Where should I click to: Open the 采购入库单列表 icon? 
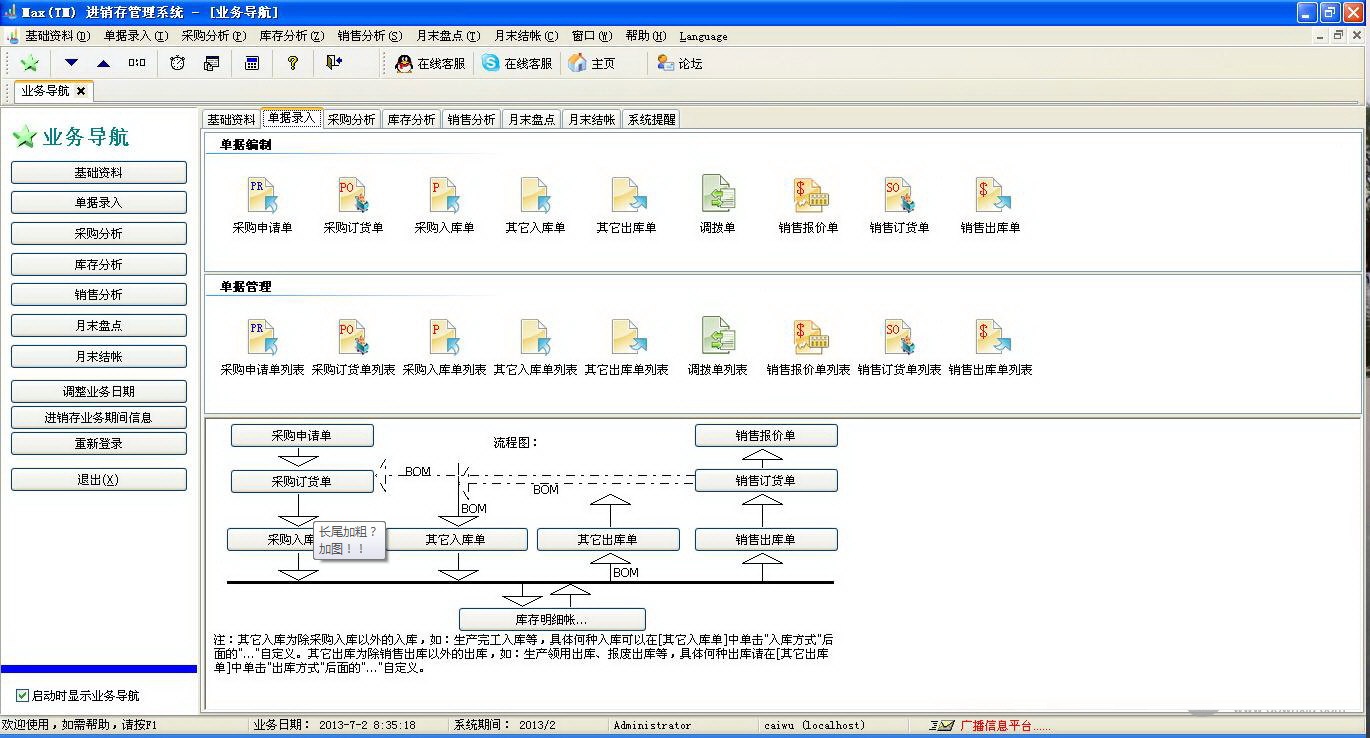444,337
